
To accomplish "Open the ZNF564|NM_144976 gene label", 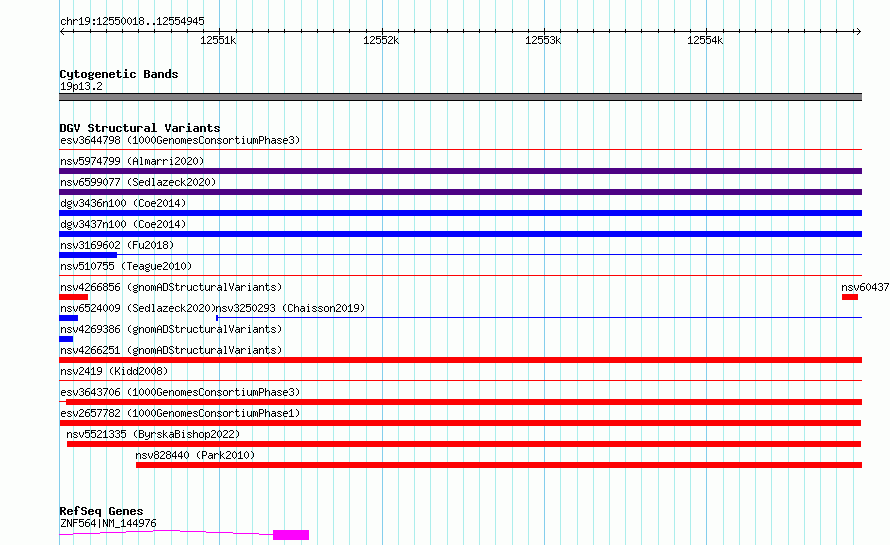I will pos(108,523).
